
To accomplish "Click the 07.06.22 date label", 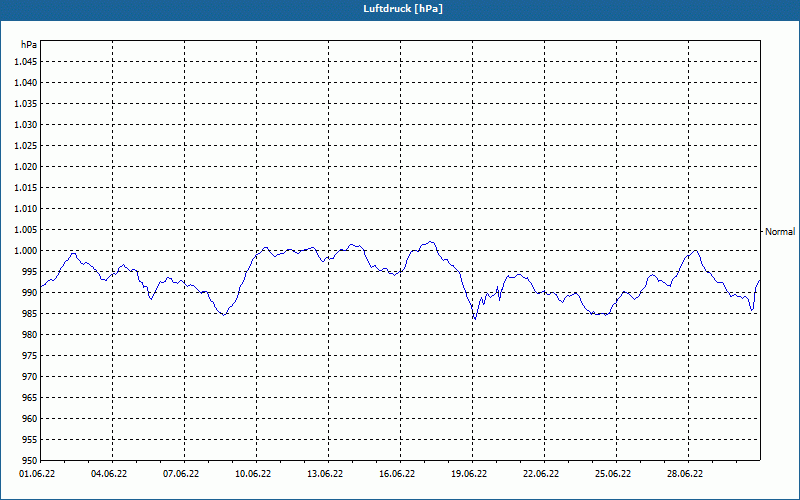I will (x=181, y=474).
